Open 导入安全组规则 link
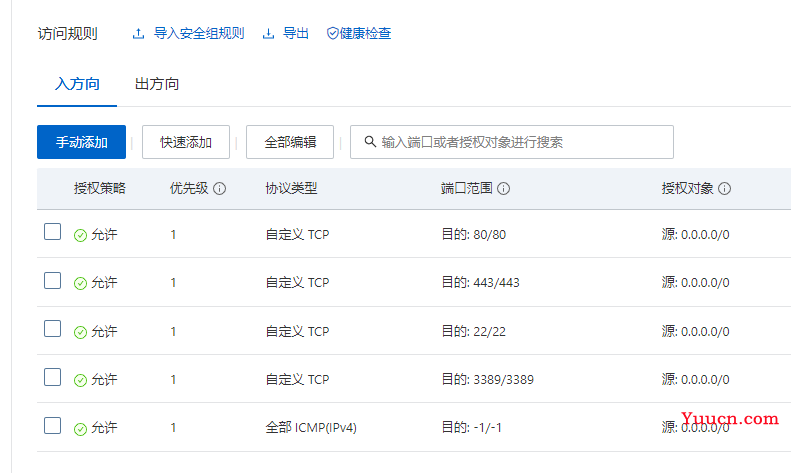Viewport: 791px width, 473px height. pyautogui.click(x=199, y=34)
